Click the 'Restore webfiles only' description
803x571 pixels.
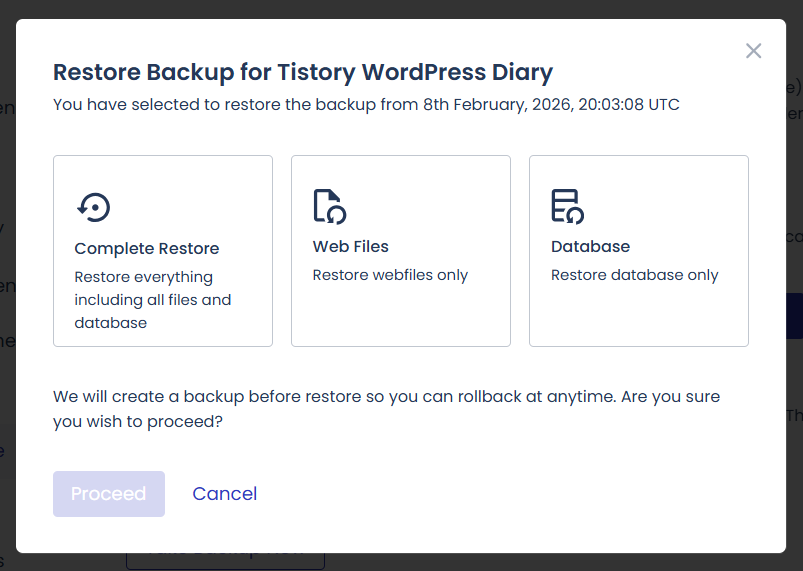[390, 275]
